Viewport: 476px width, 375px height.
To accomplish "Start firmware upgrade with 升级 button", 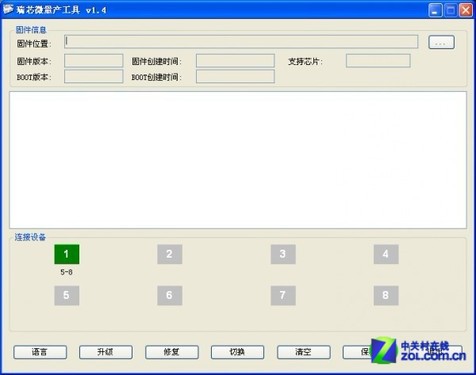I will [106, 352].
